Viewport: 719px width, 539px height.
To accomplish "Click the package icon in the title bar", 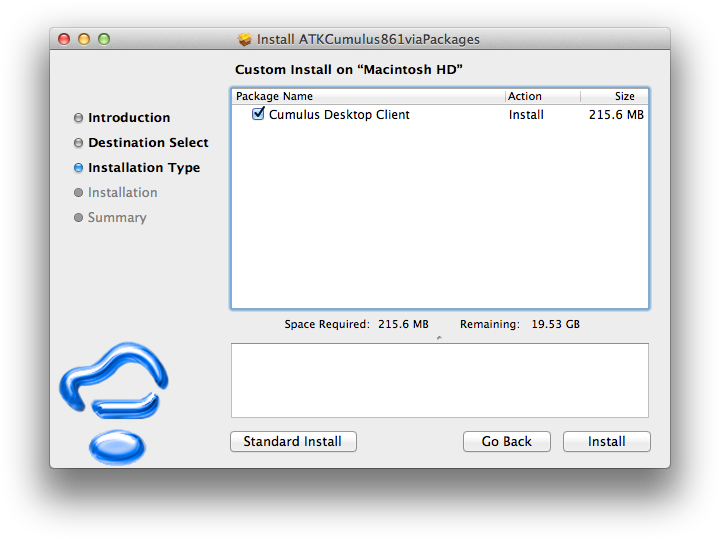I will [245, 40].
